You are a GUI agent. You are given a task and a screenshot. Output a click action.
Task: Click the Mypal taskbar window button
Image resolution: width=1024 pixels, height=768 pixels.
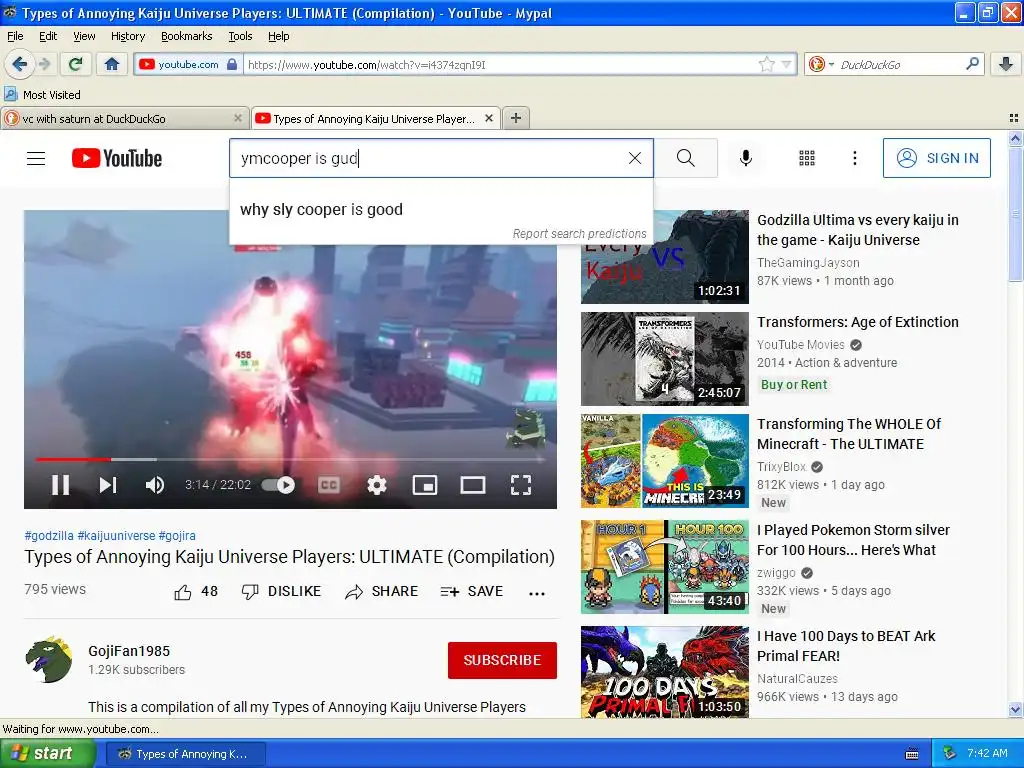[185, 754]
